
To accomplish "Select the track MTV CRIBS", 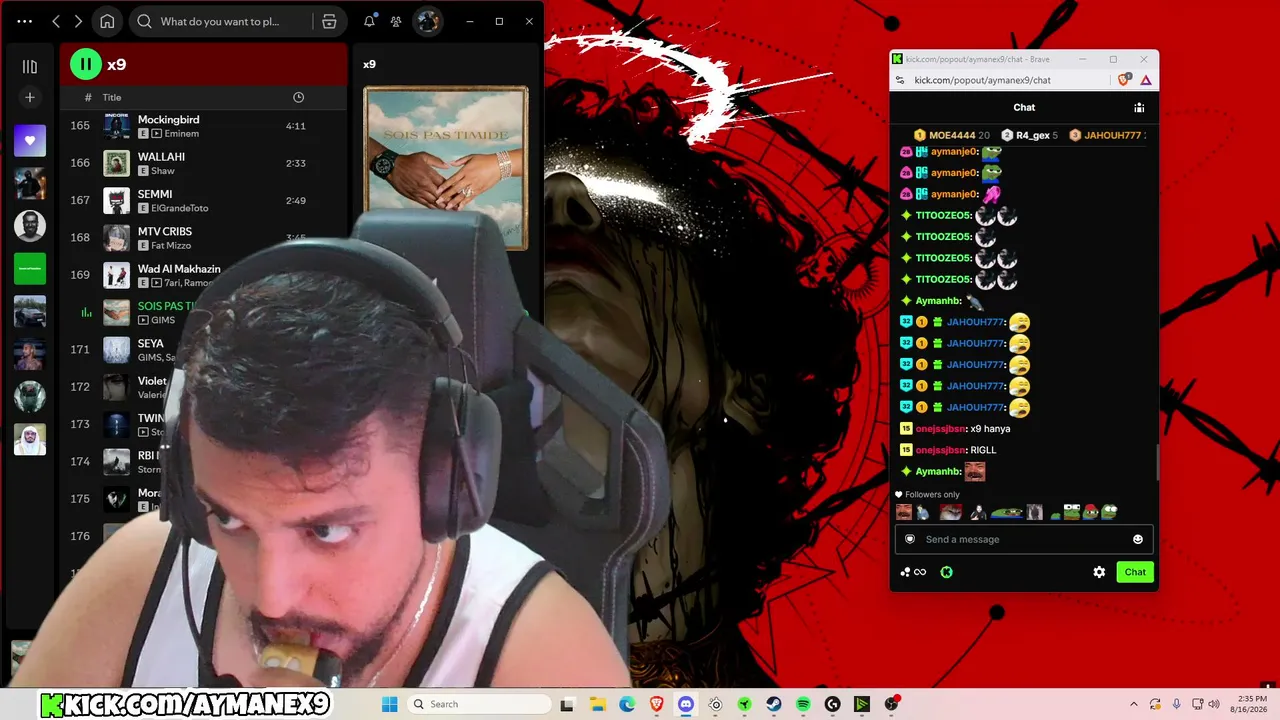I will [165, 231].
